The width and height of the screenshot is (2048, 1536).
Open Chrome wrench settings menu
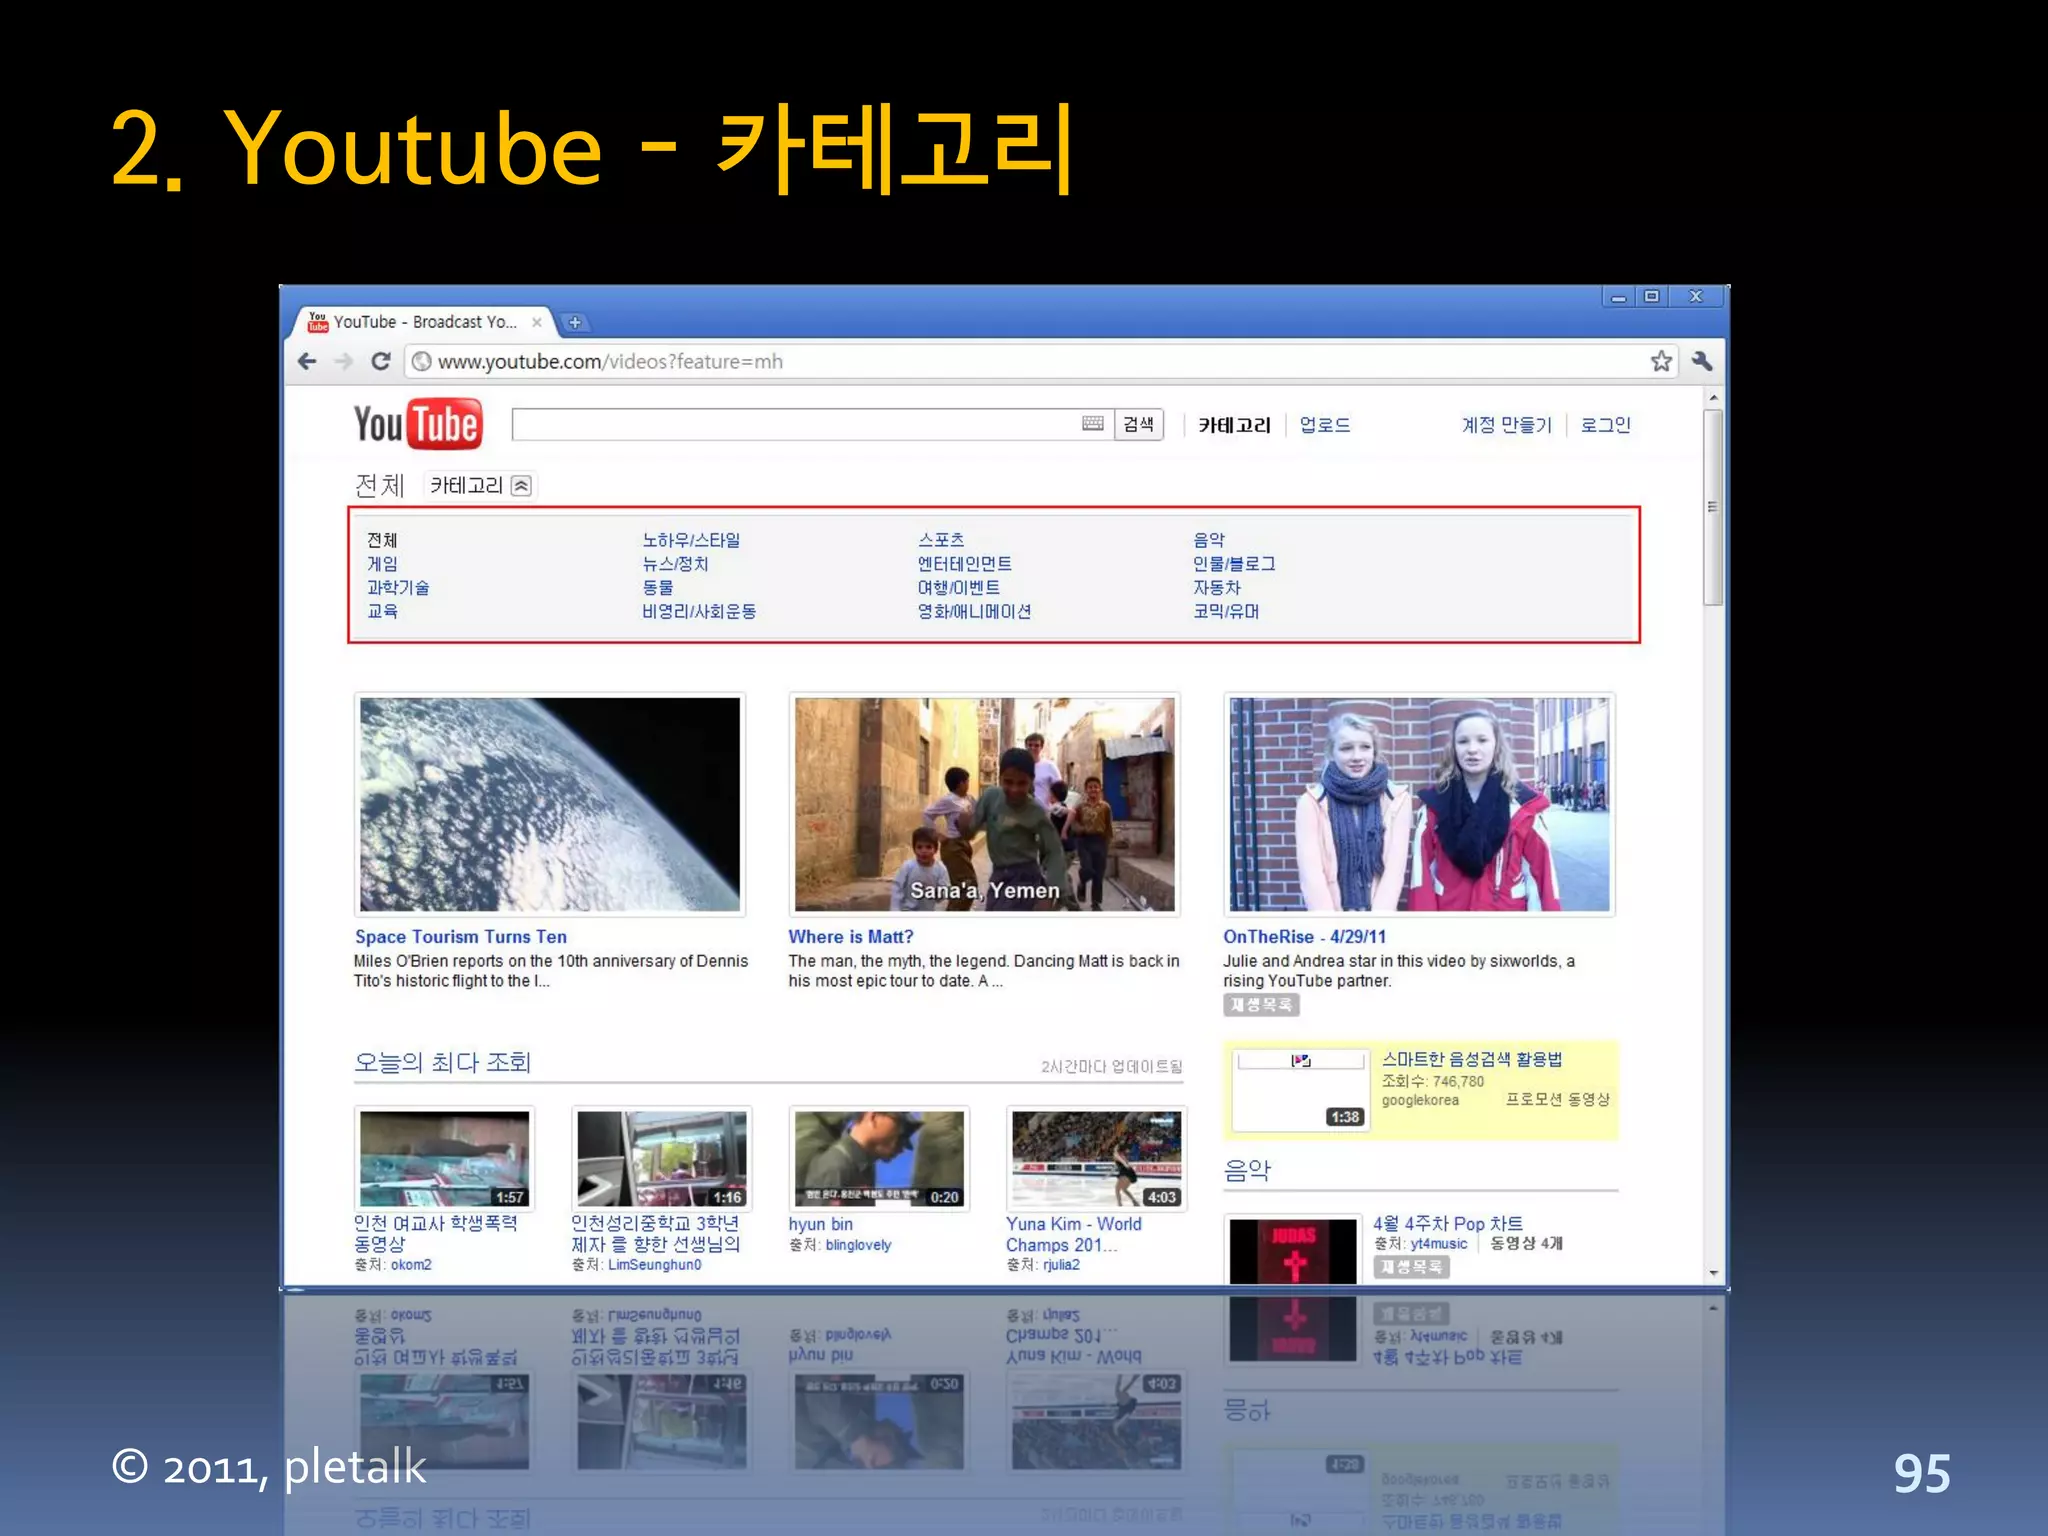(x=1702, y=361)
